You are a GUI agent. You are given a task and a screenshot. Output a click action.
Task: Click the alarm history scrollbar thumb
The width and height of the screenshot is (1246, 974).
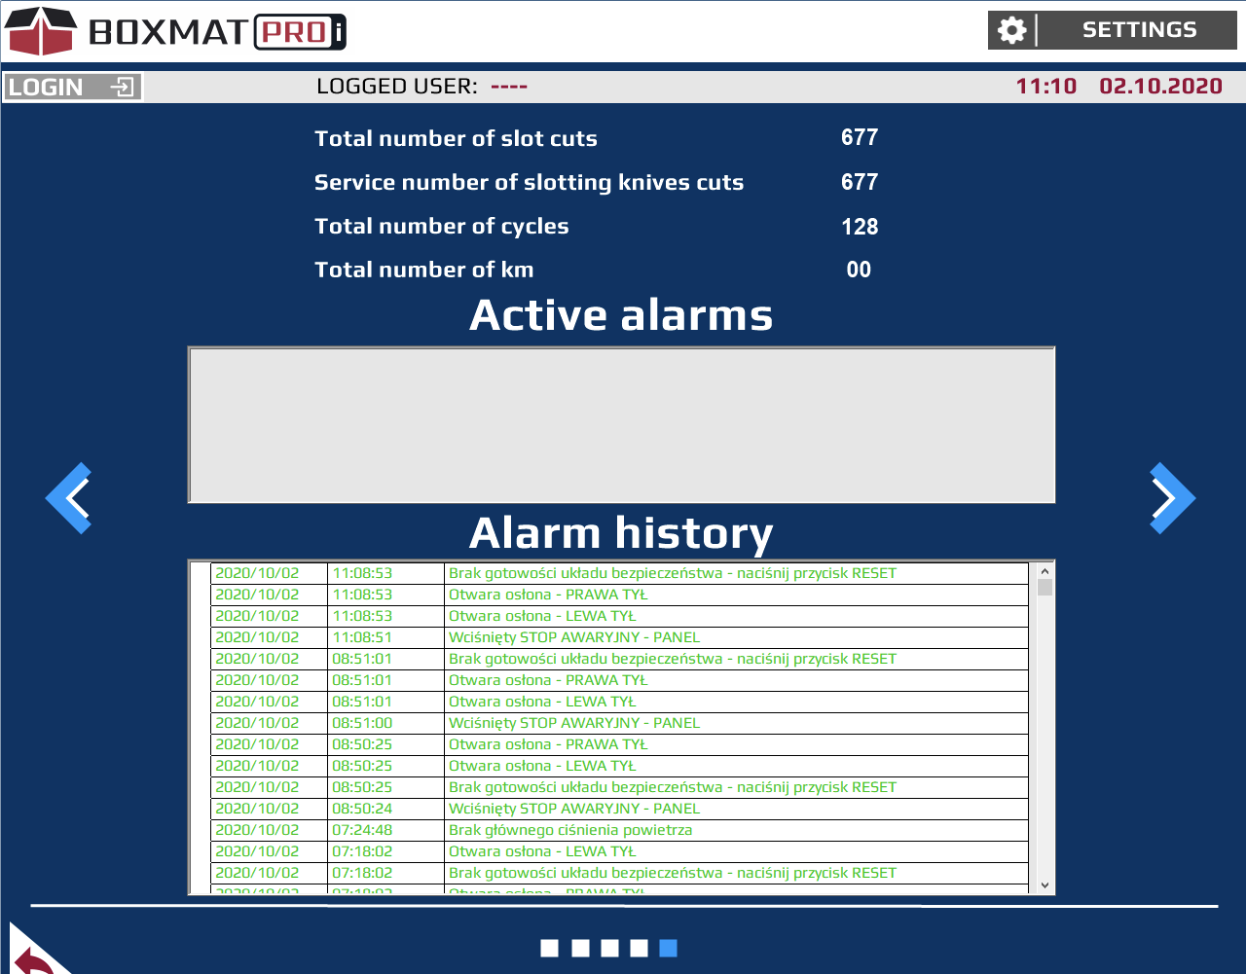tap(1045, 587)
